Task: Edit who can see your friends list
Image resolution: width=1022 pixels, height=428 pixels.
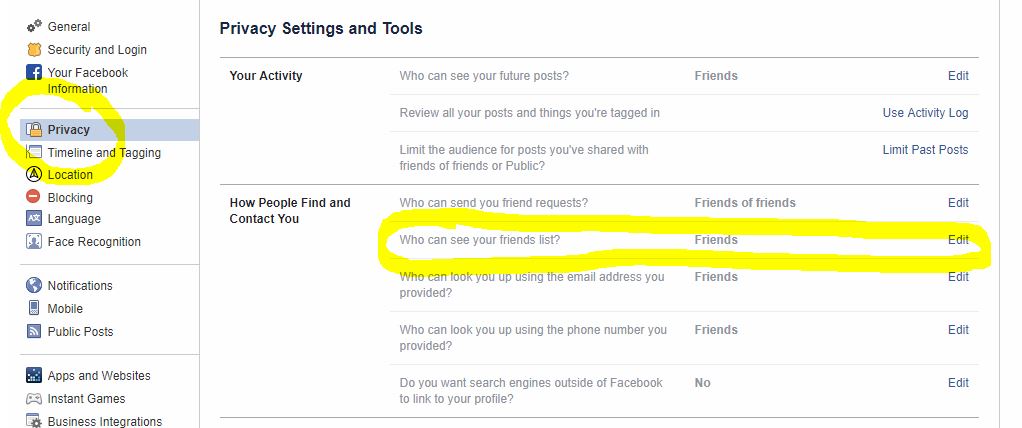Action: tap(958, 240)
